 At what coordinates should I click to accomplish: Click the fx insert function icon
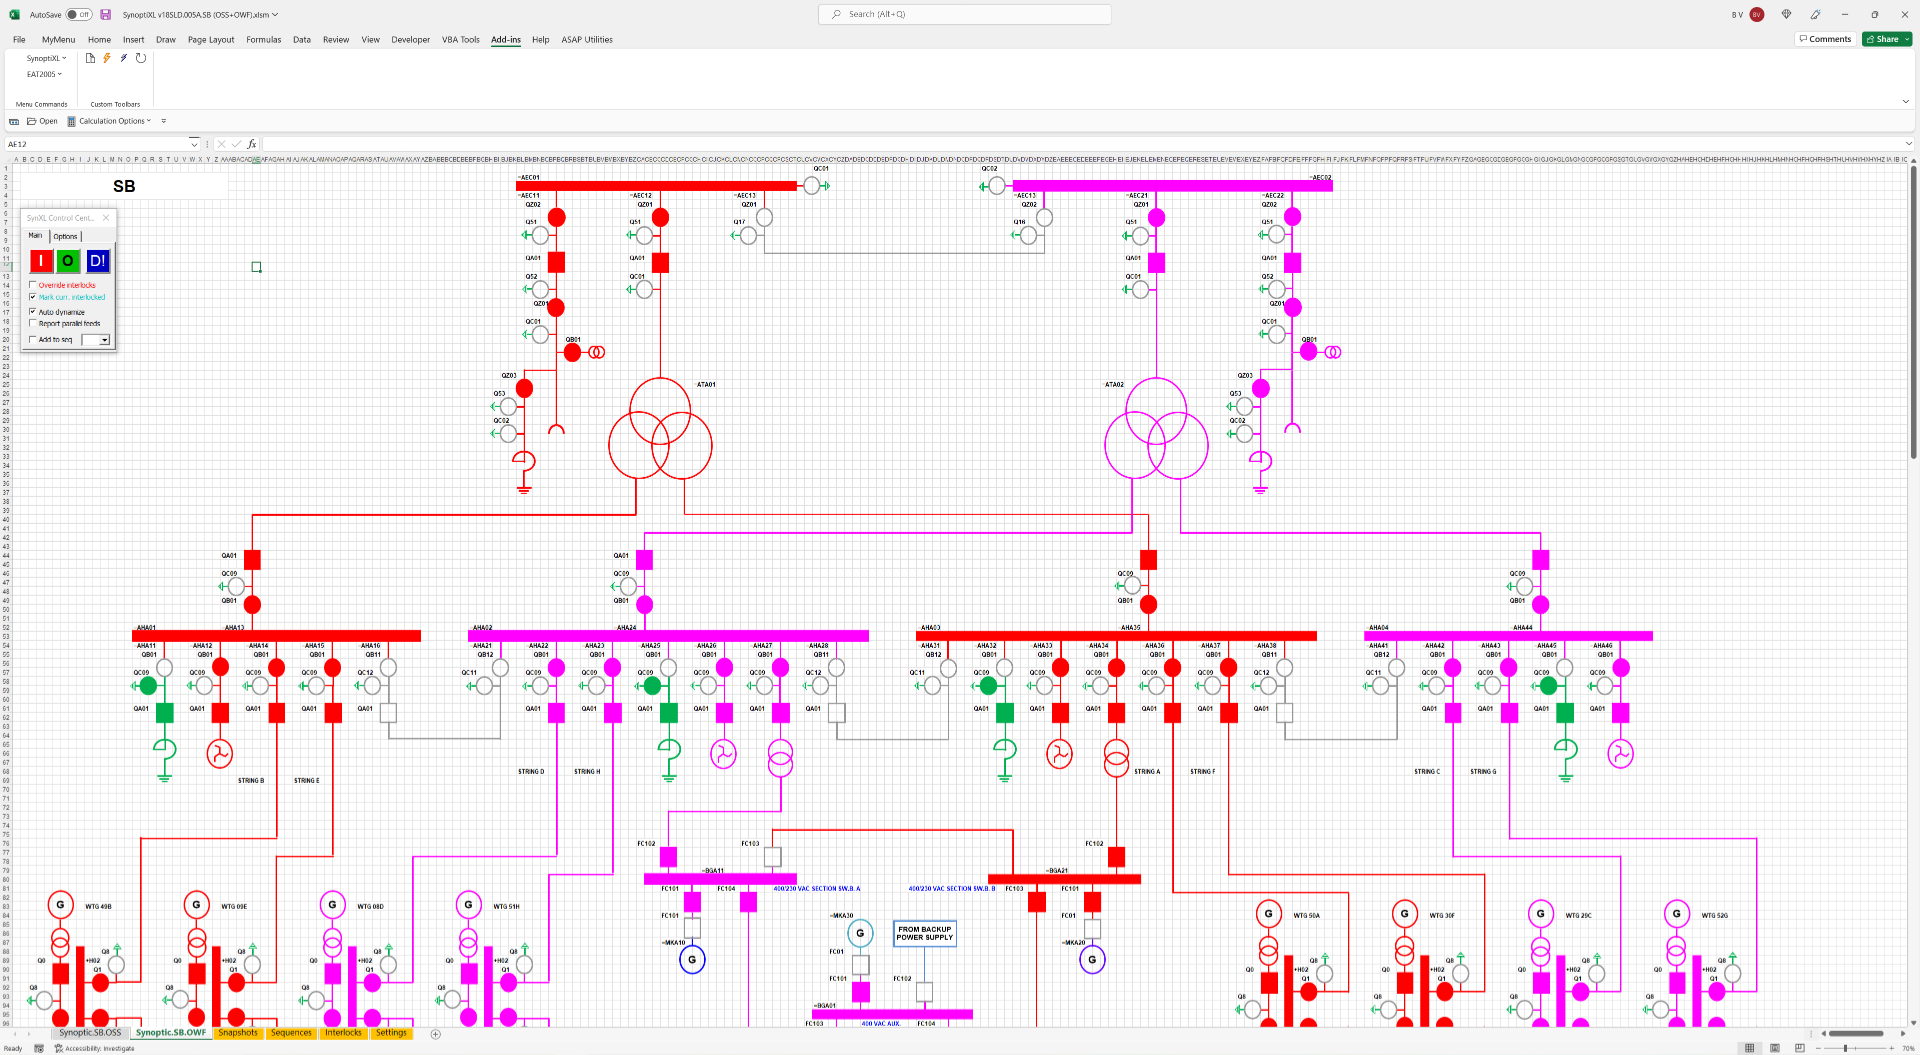252,144
